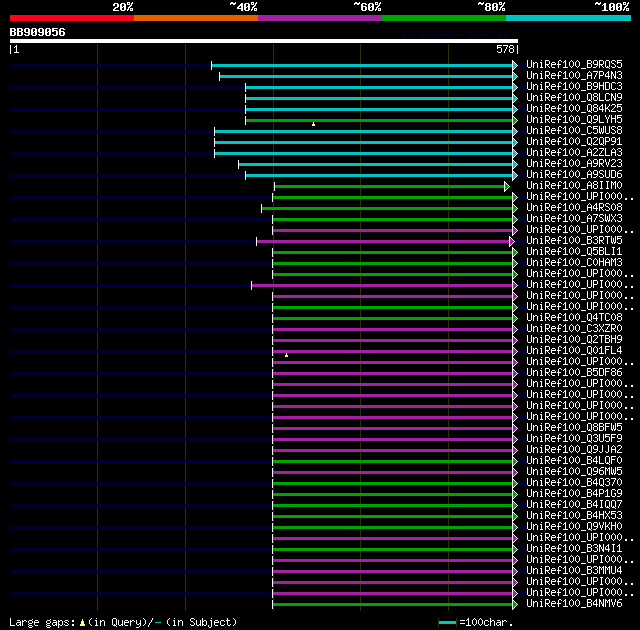This screenshot has width=640, height=630.
Task: Click the yellow gap marker under the UniRef100_Q9LYH5 bar
Action: [x=313, y=124]
